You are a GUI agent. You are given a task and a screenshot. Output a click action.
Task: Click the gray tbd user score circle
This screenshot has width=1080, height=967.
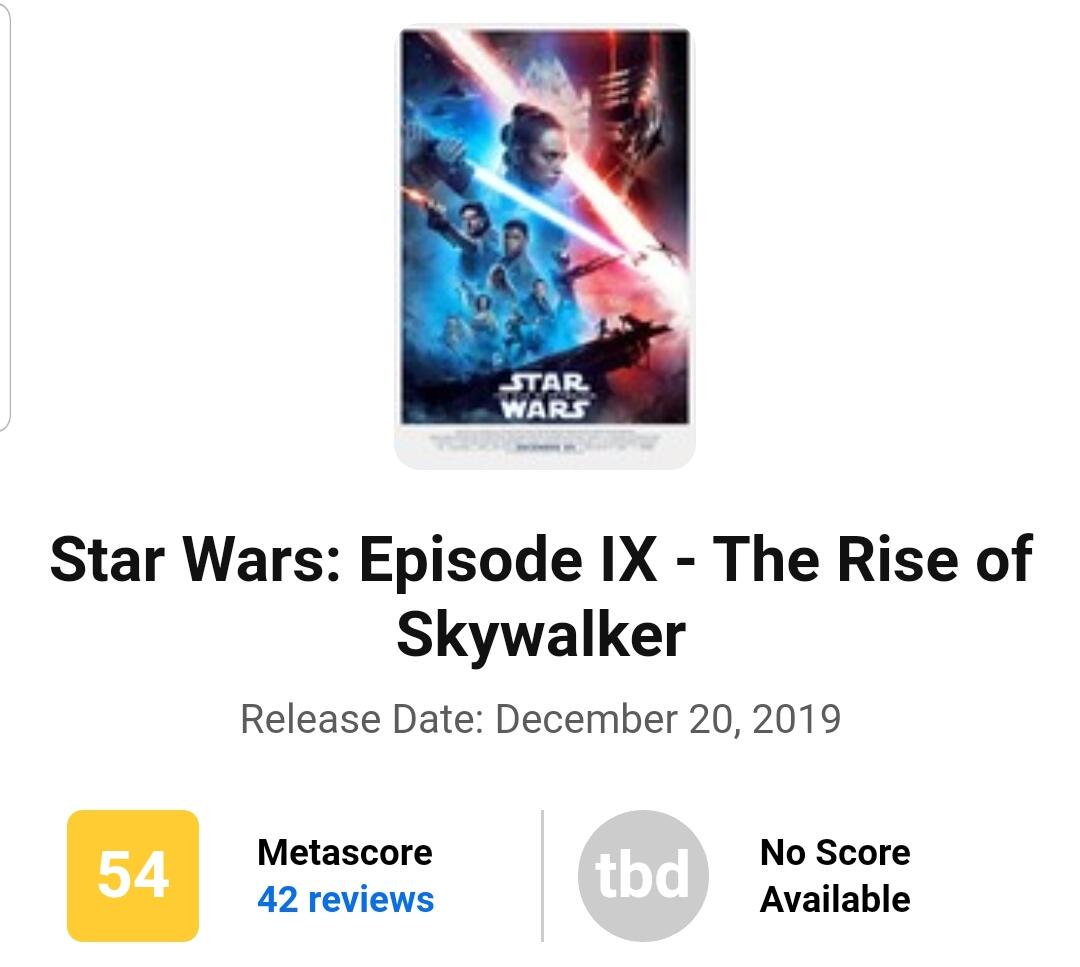click(644, 876)
